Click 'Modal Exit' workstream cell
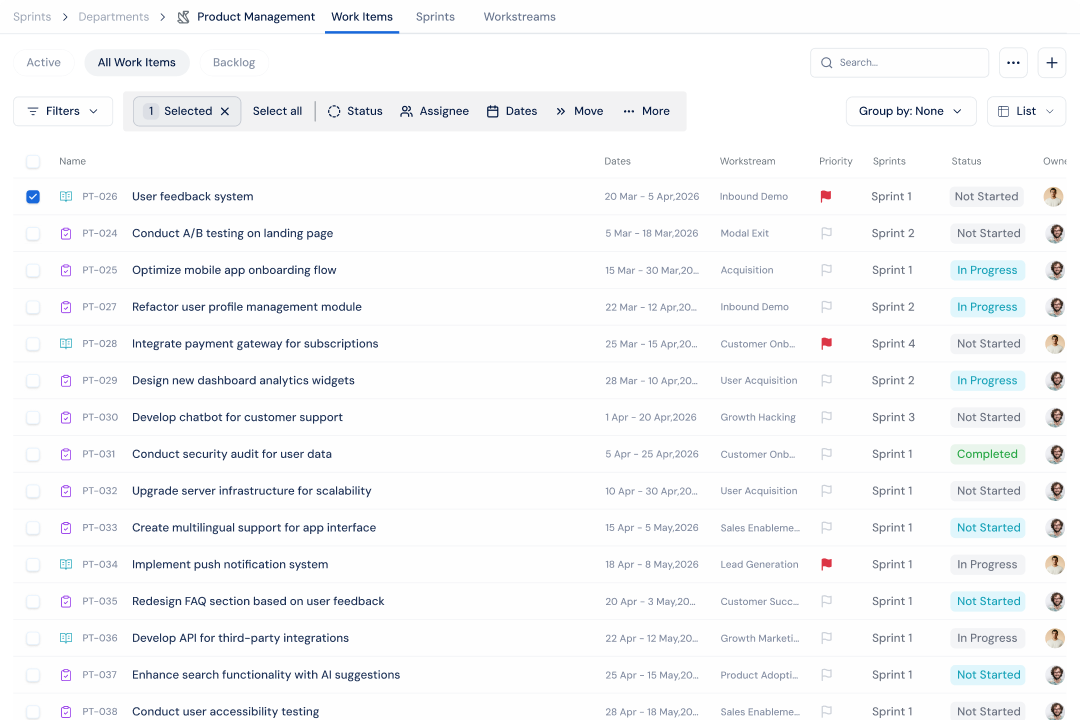 745,234
